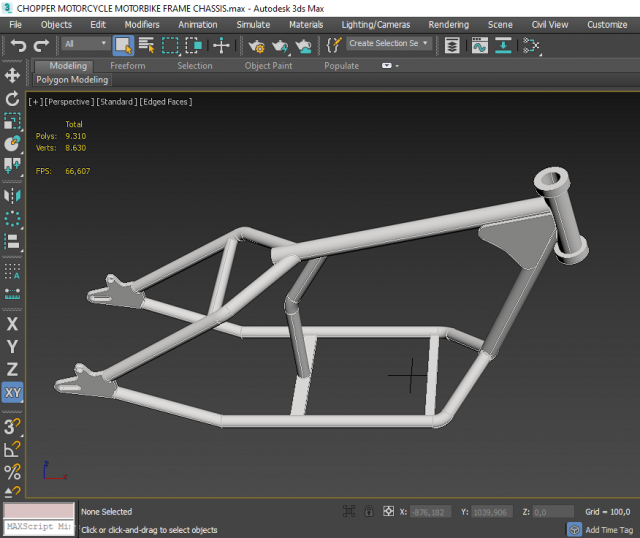Open Create Selection Set dropdown
This screenshot has height=538, width=640.
click(389, 43)
